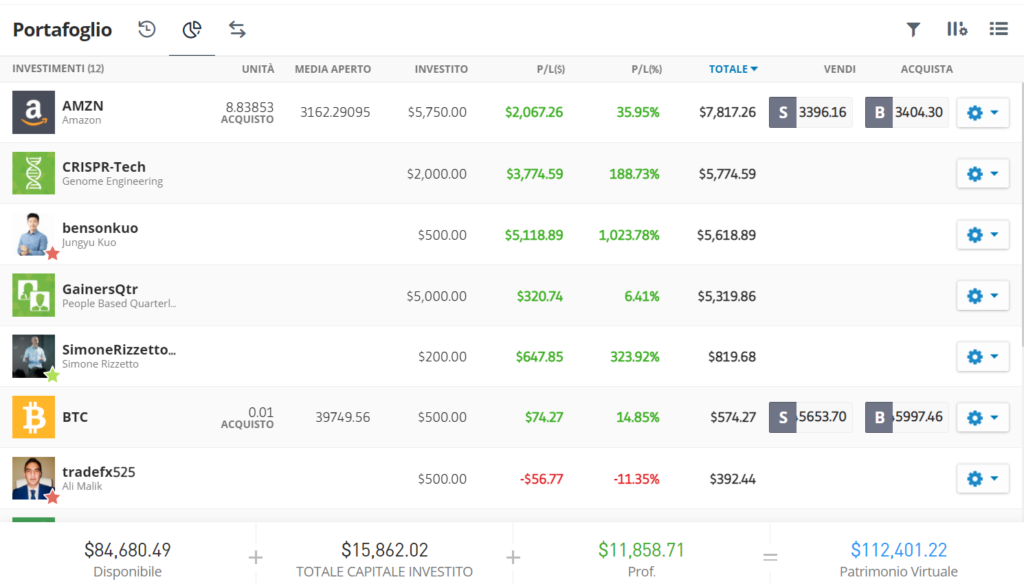The image size is (1024, 584).
Task: Click the INVESTIMENTI (12) header
Action: [x=58, y=69]
